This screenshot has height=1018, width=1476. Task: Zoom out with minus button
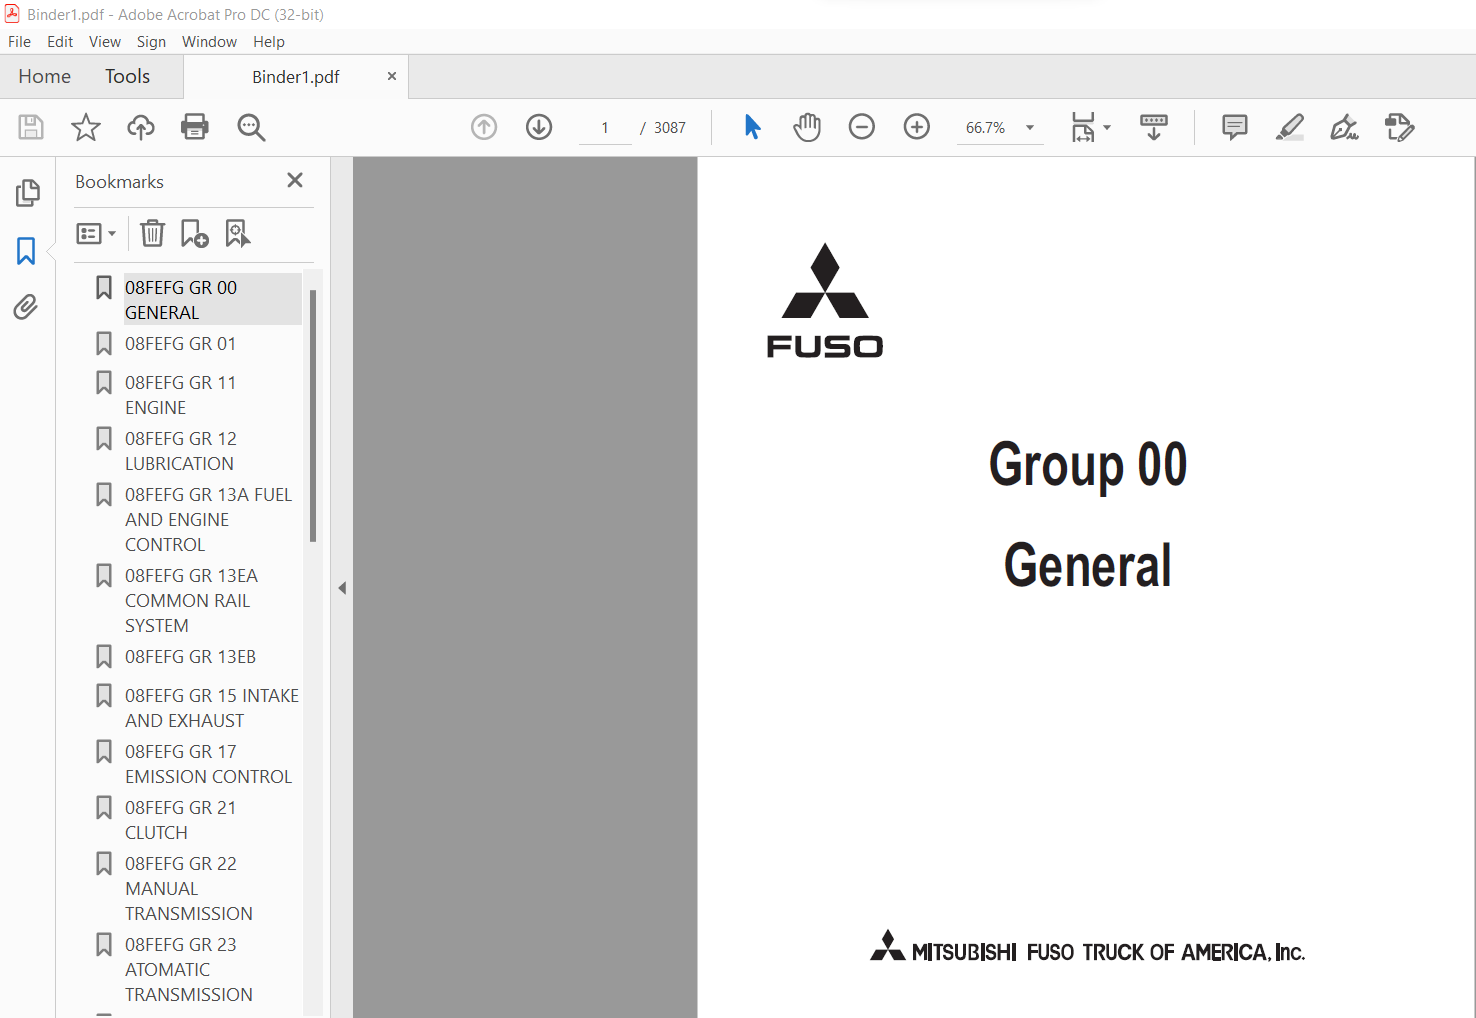pyautogui.click(x=862, y=127)
